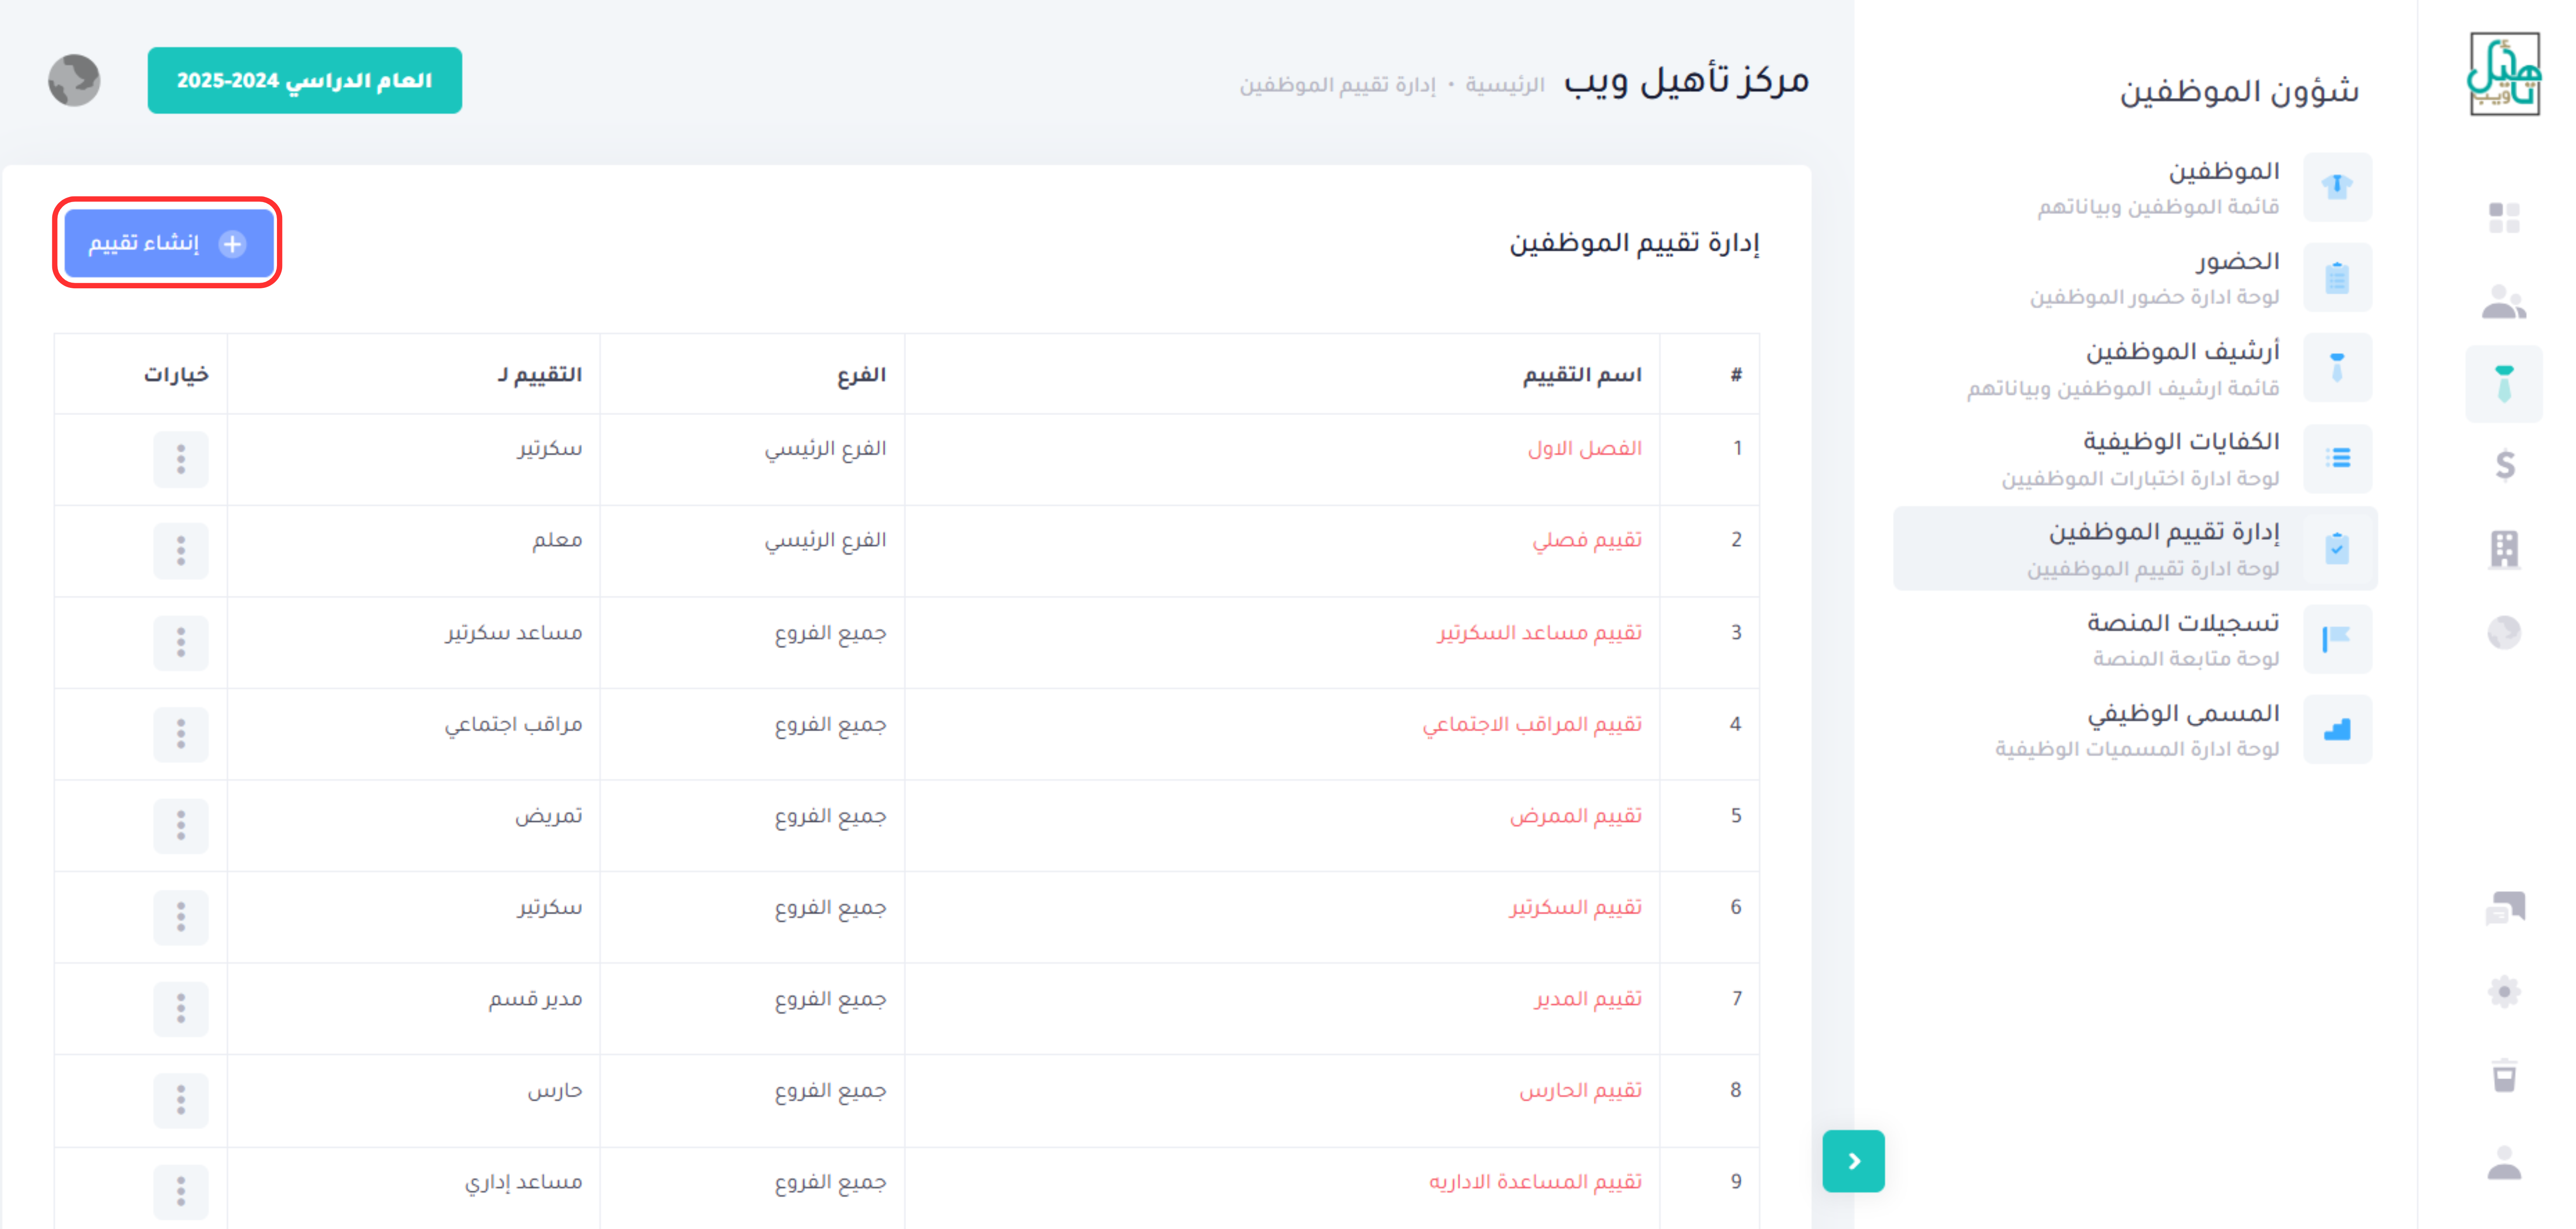Screen dimensions: 2576x1229
Task: Open the الفصل الاول evaluation link
Action: (1584, 448)
